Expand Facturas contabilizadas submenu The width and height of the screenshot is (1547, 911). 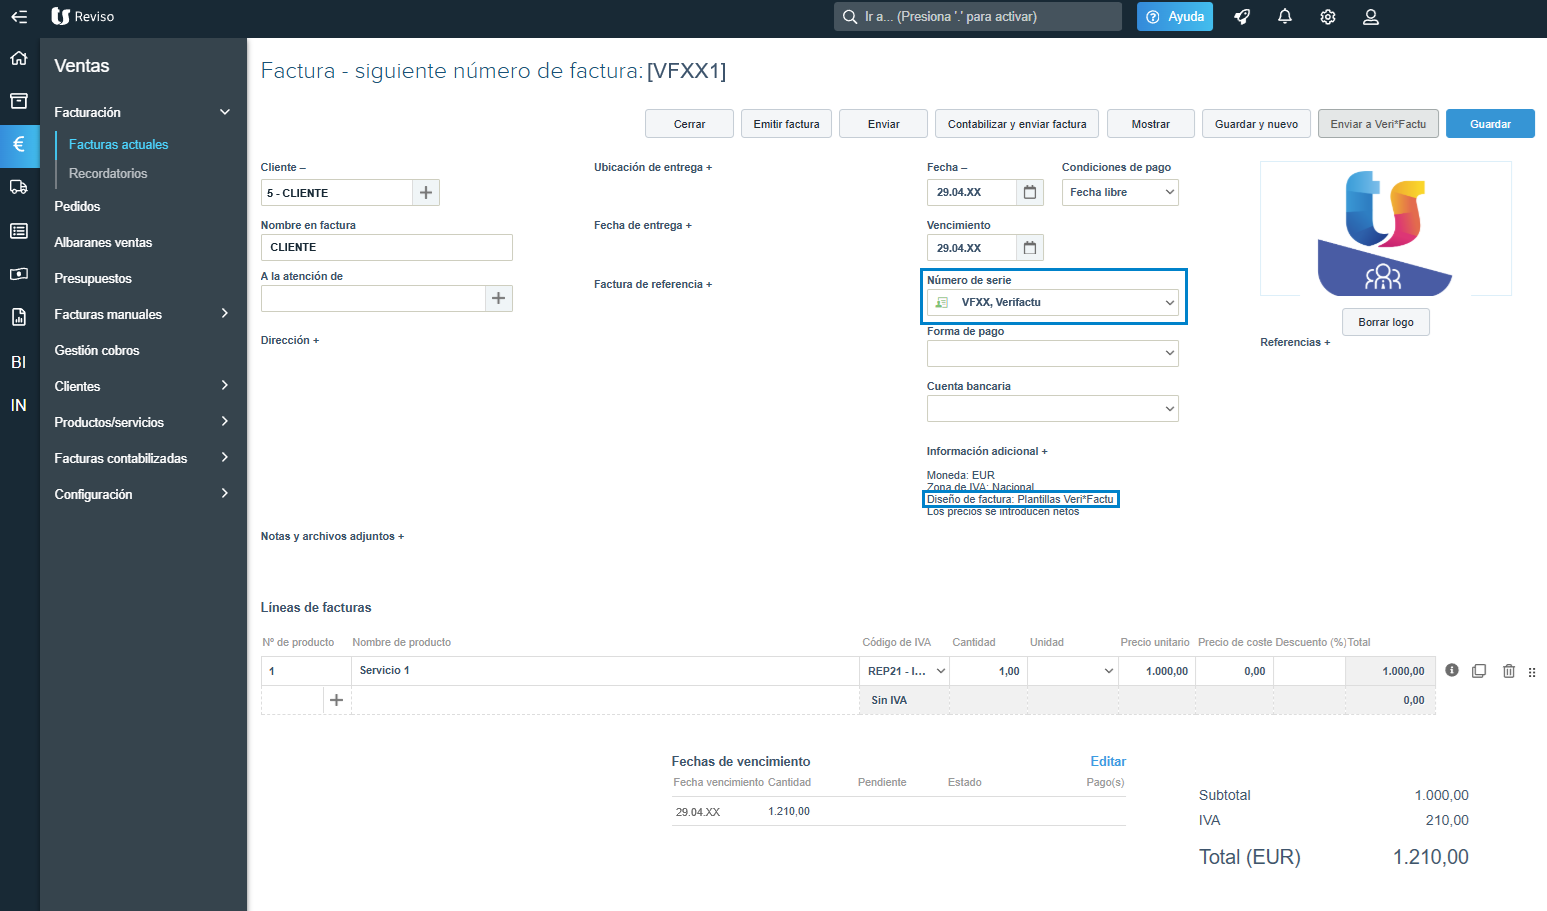(x=225, y=458)
